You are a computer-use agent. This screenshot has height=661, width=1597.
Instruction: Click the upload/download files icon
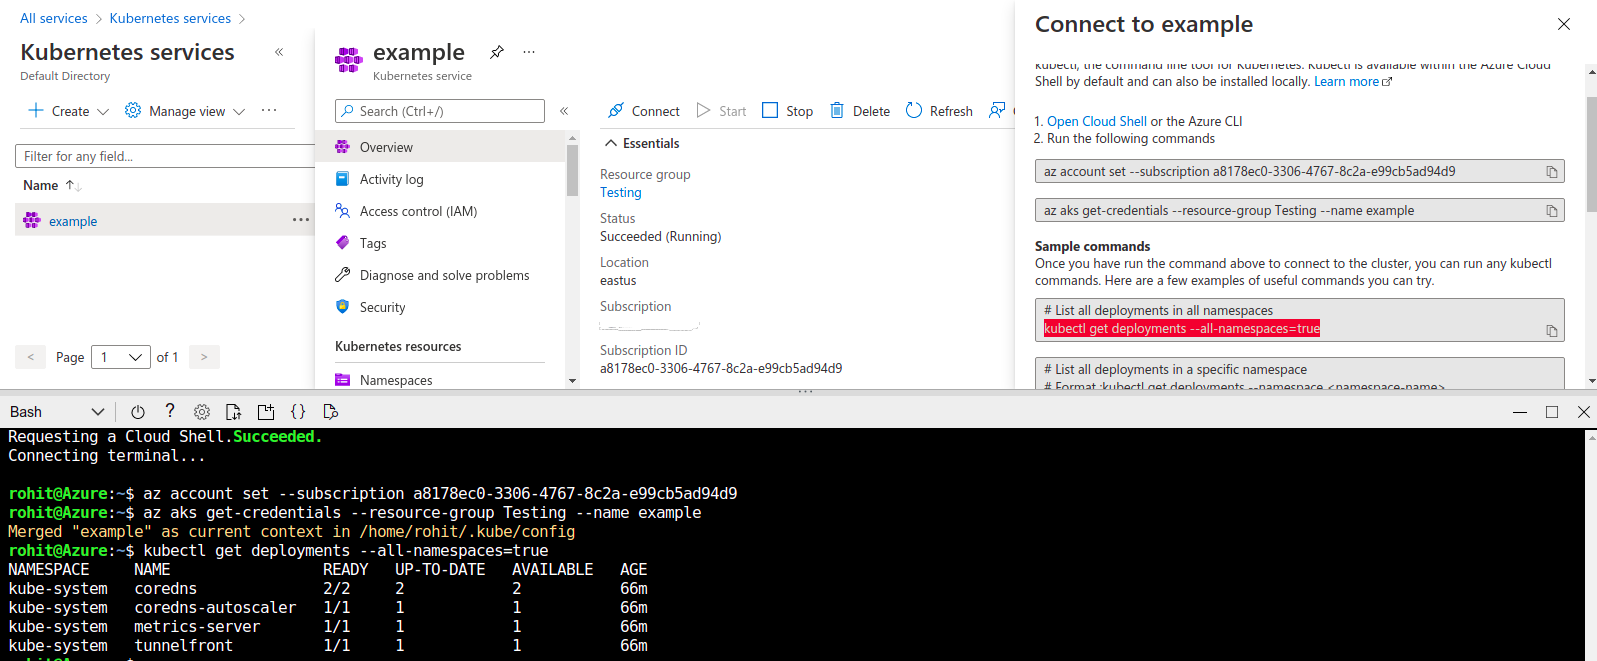pos(234,412)
